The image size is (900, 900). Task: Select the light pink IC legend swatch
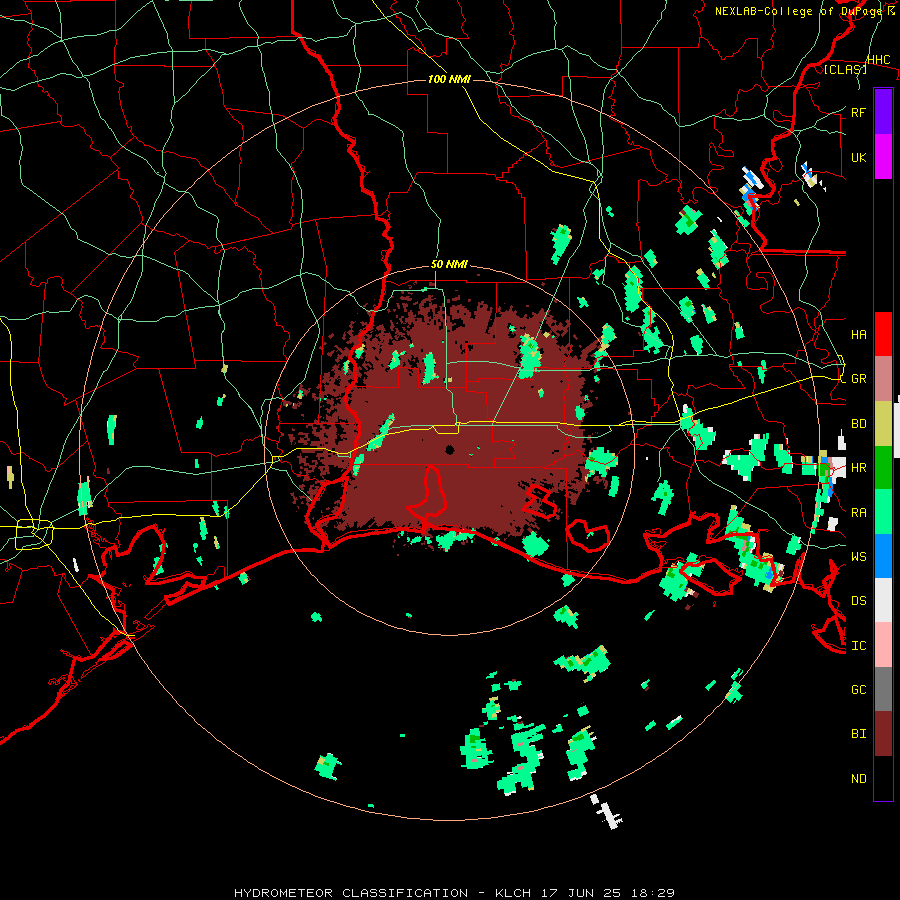pos(883,645)
